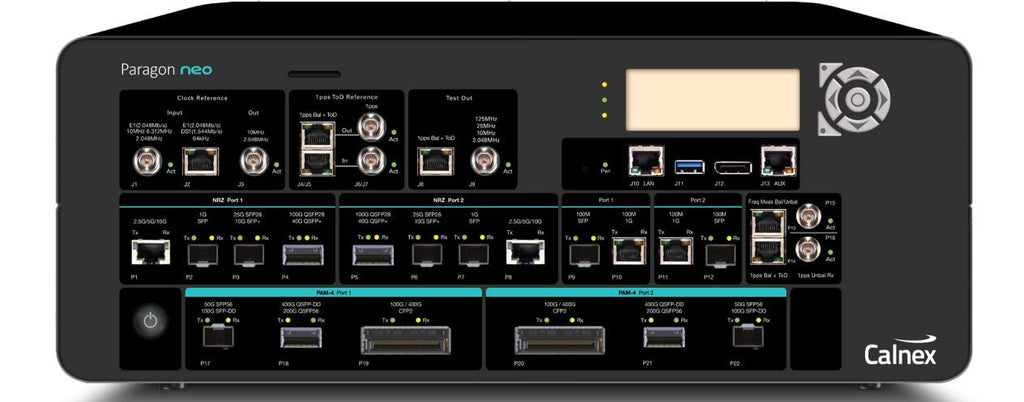
Task: Click the PAM-4 Port 2 header bar
Action: [x=635, y=293]
